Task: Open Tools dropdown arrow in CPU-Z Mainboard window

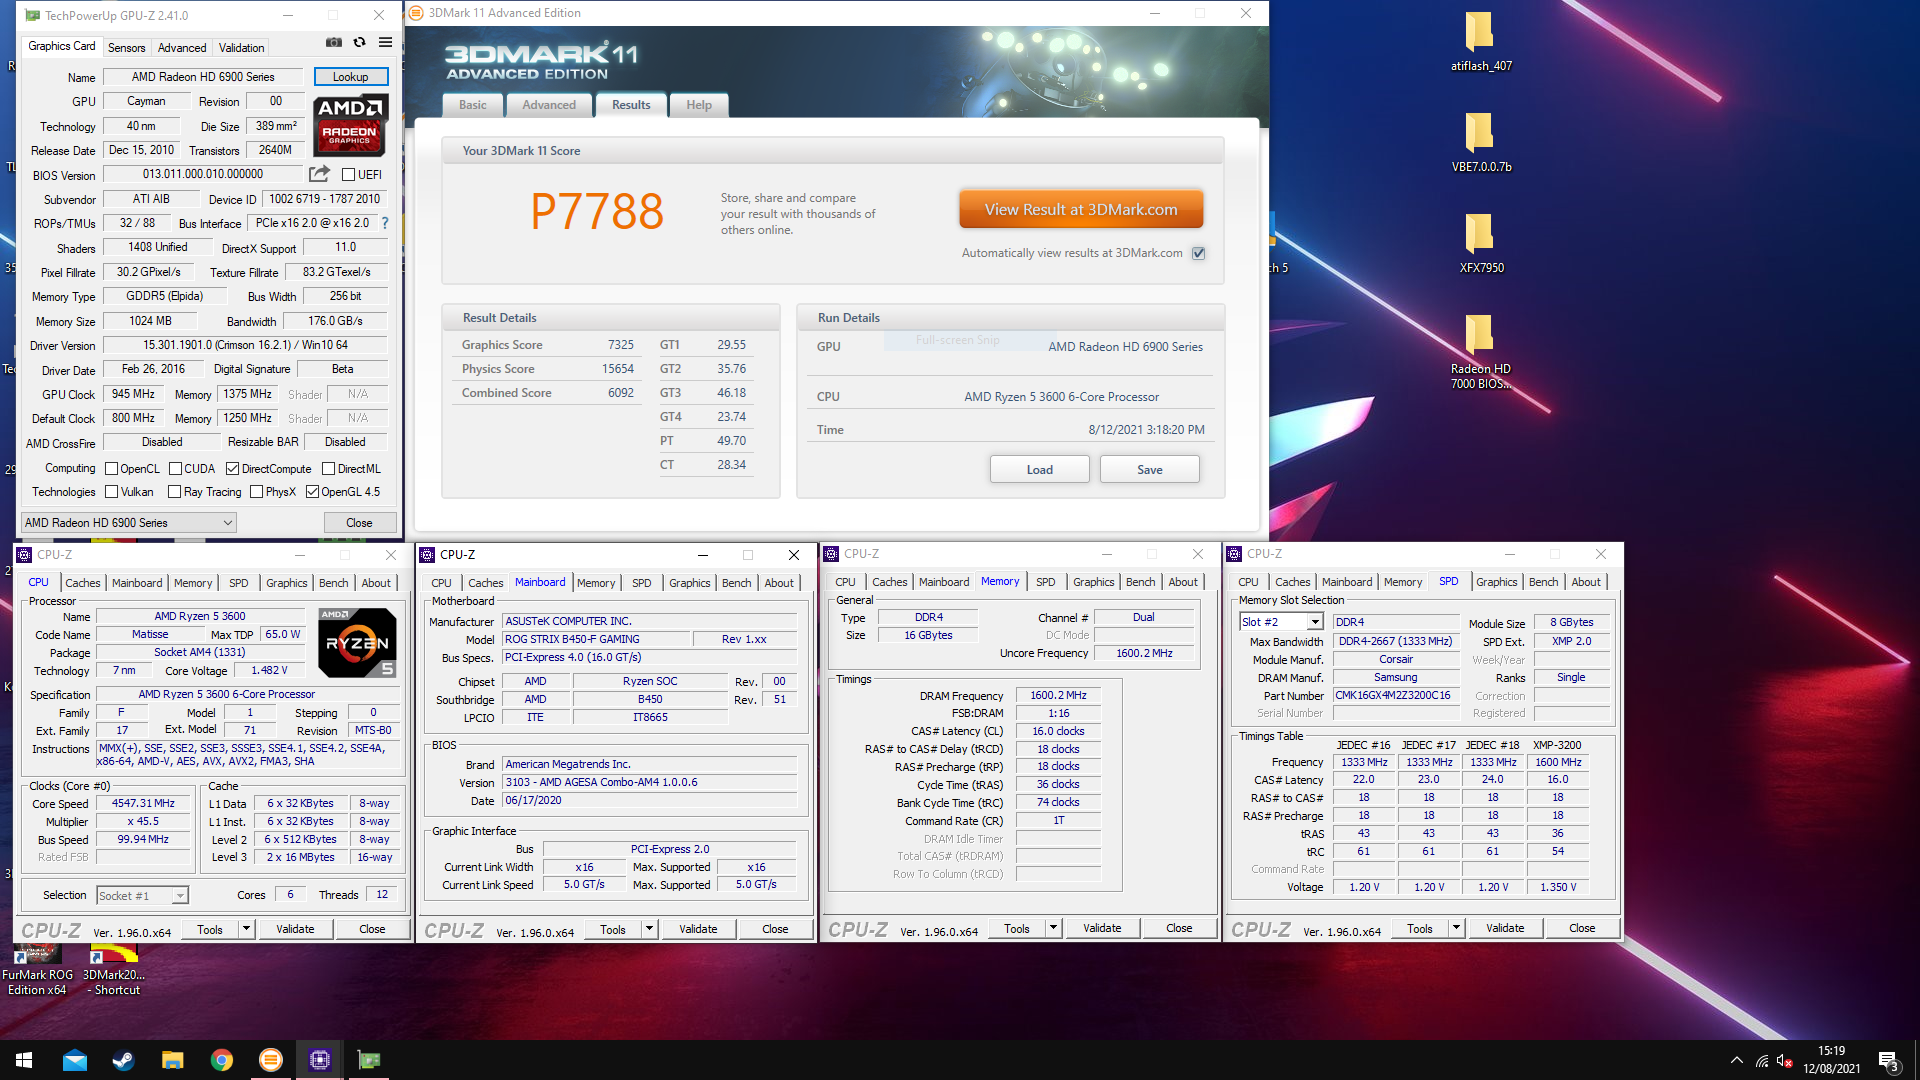Action: coord(649,929)
